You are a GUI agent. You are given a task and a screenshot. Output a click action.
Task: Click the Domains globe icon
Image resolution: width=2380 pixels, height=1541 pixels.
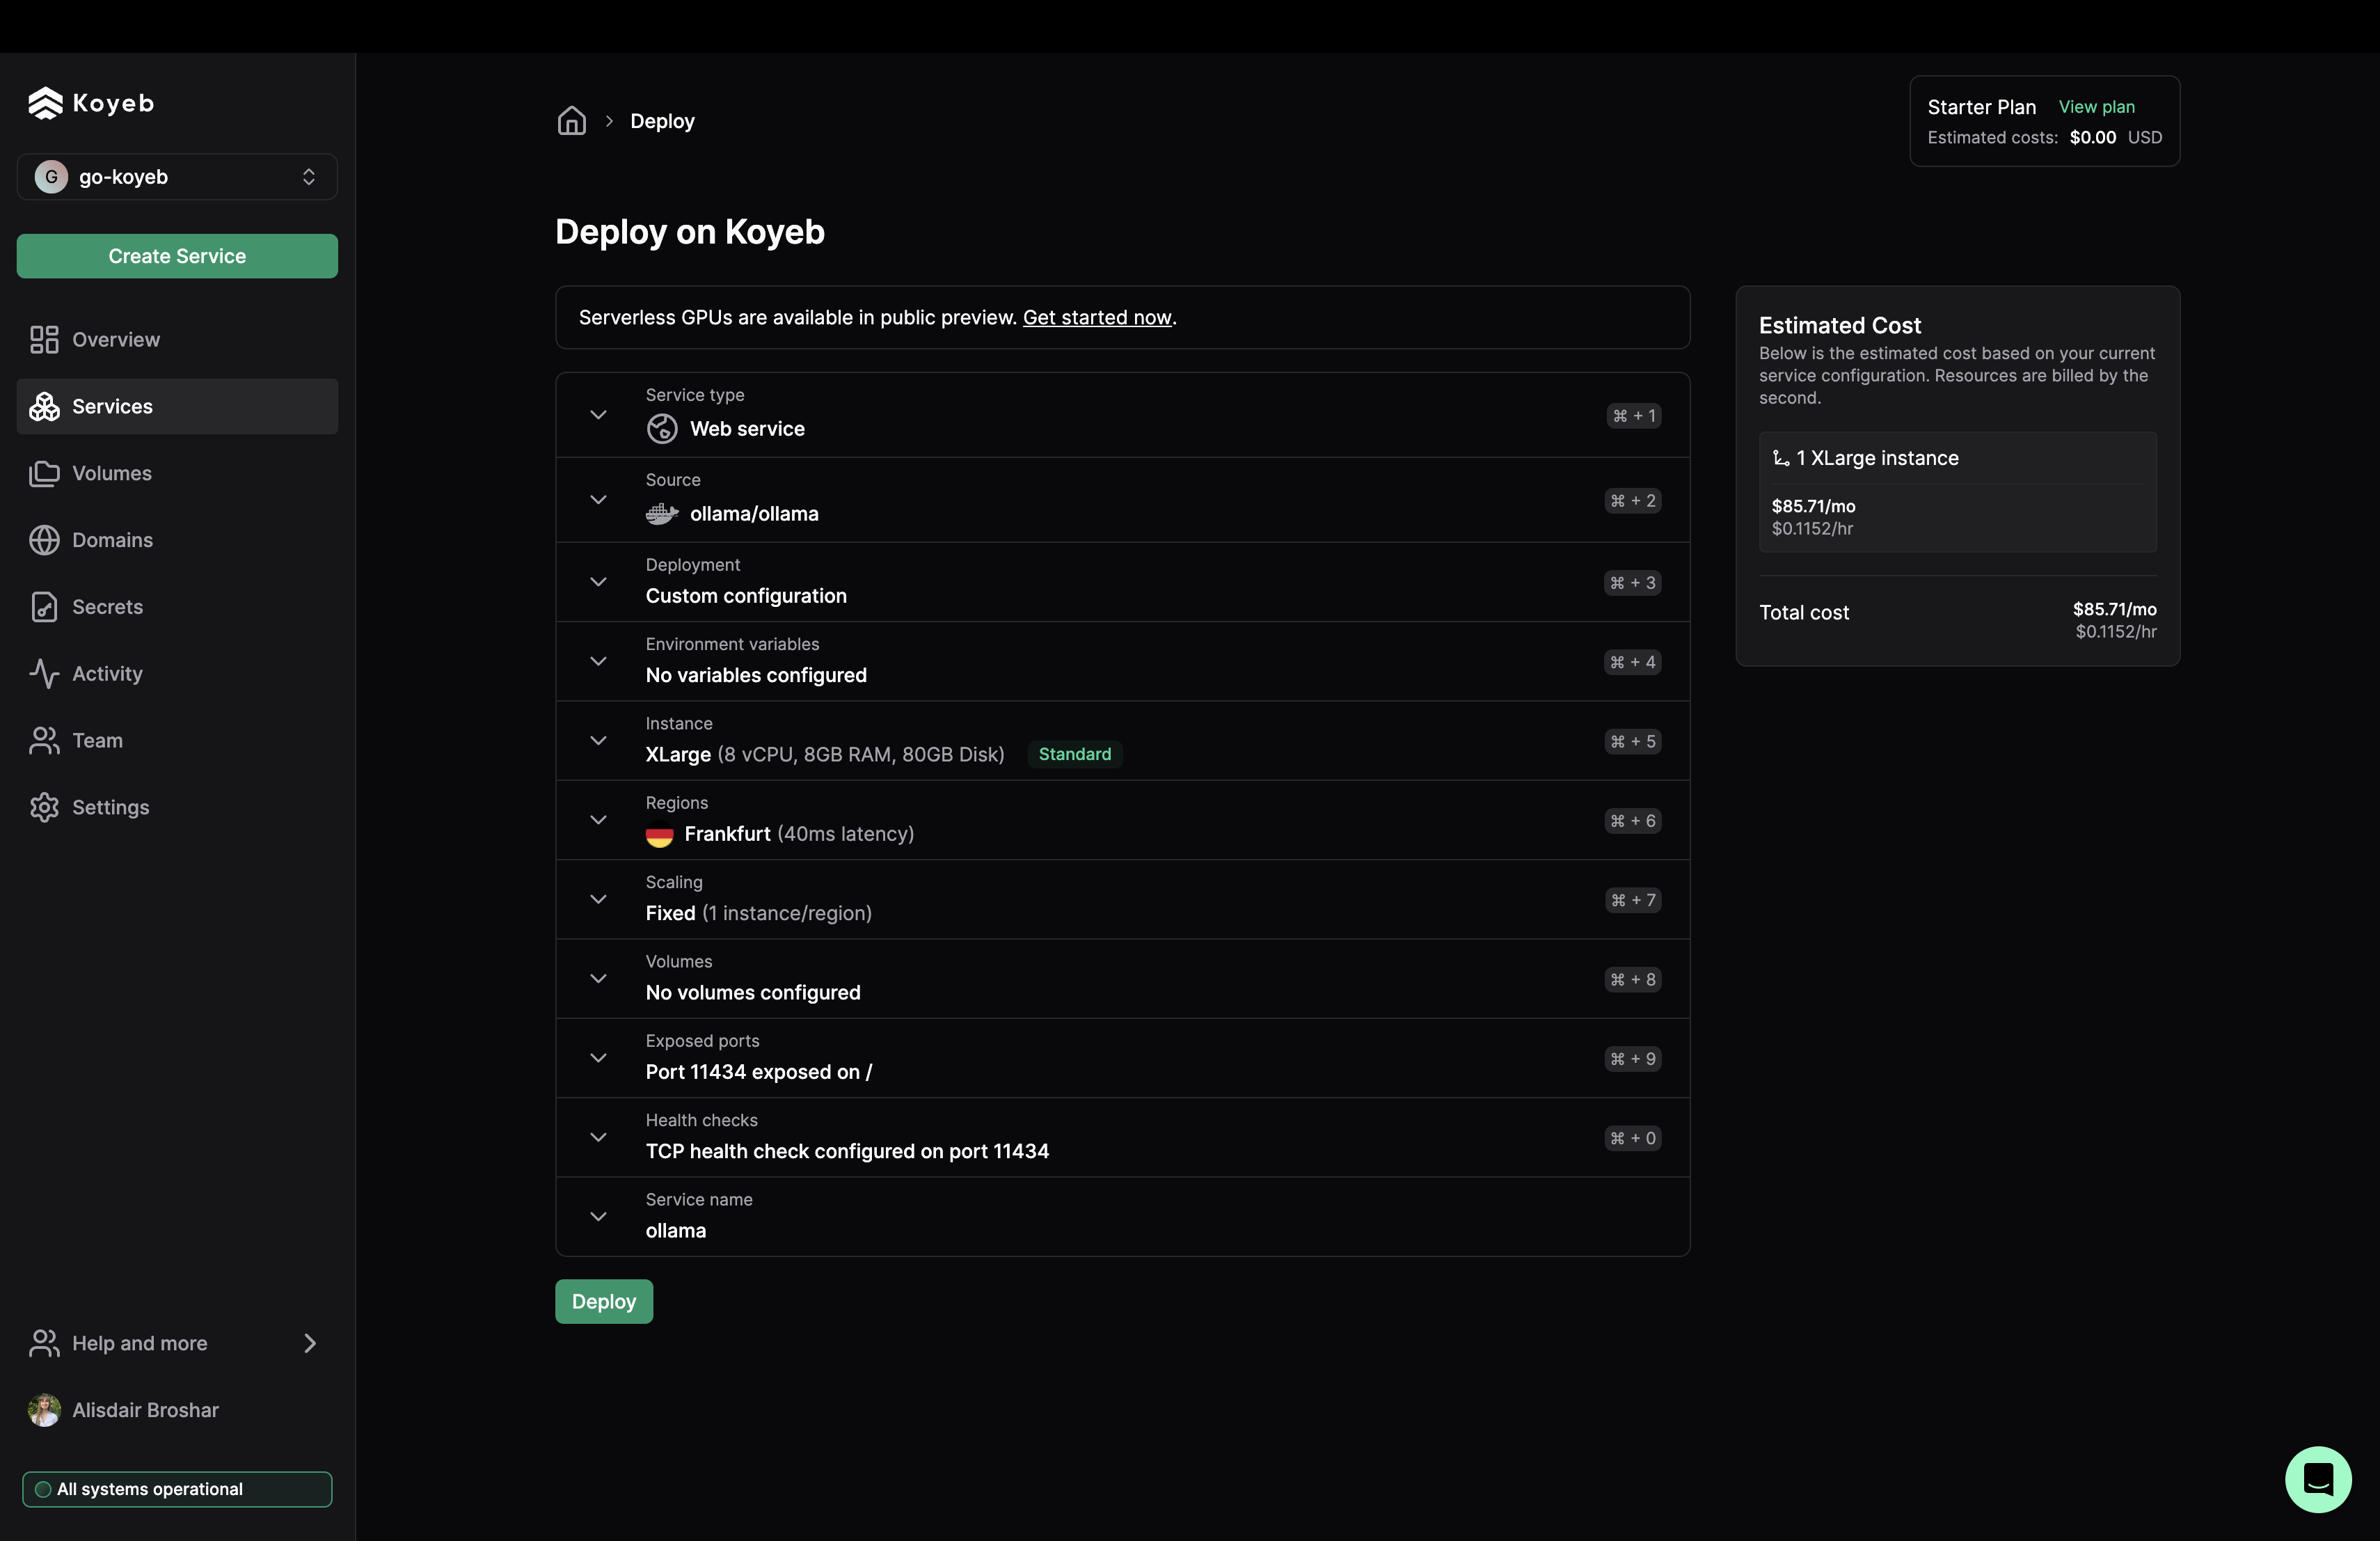44,540
